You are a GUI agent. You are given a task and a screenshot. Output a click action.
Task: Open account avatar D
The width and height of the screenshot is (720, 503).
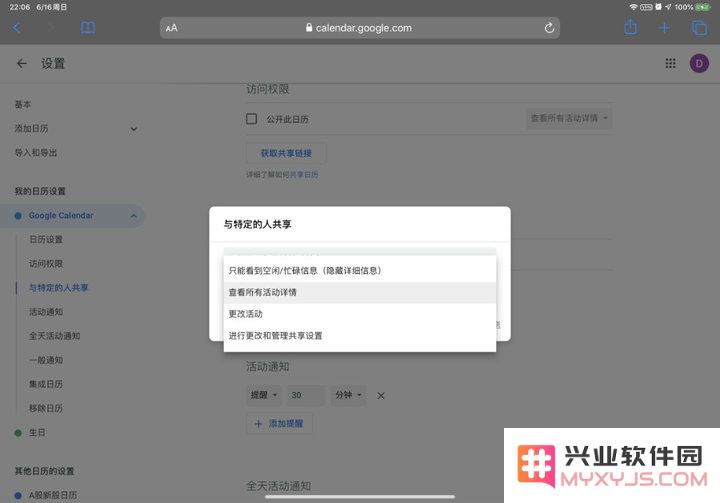699,63
